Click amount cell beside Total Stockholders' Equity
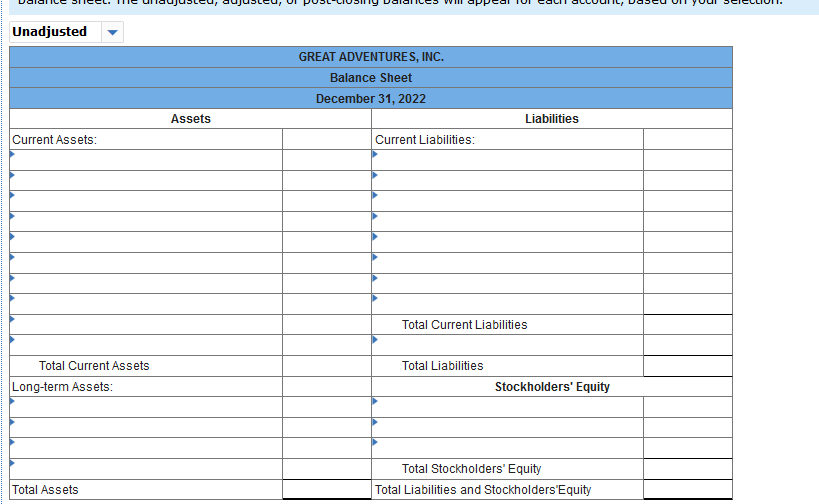 (688, 469)
